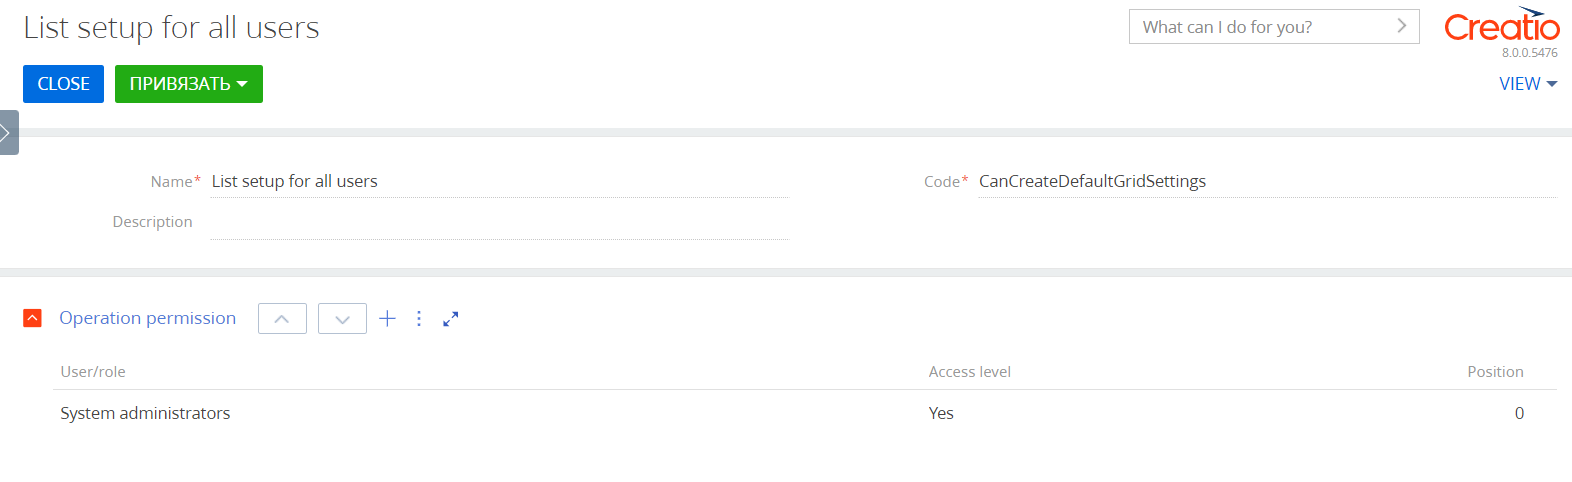Open the left side panel arrow
The image size is (1572, 482).
point(8,132)
